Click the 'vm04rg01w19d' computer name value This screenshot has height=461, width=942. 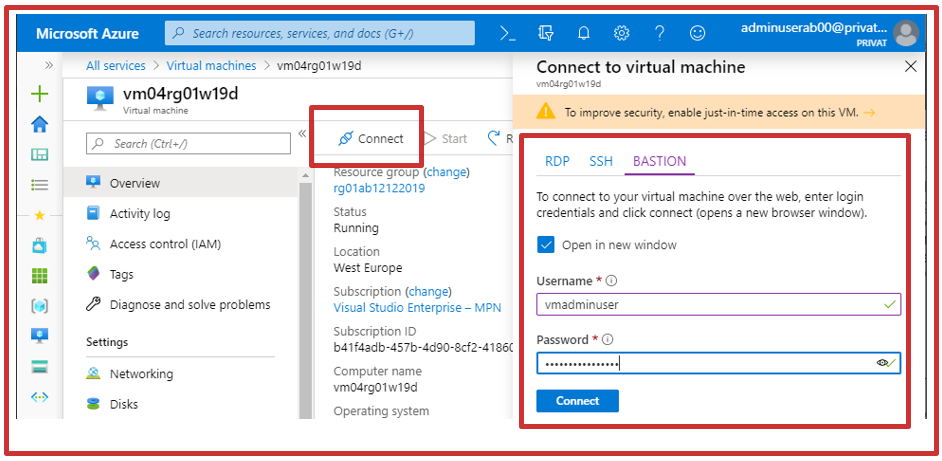click(375, 387)
